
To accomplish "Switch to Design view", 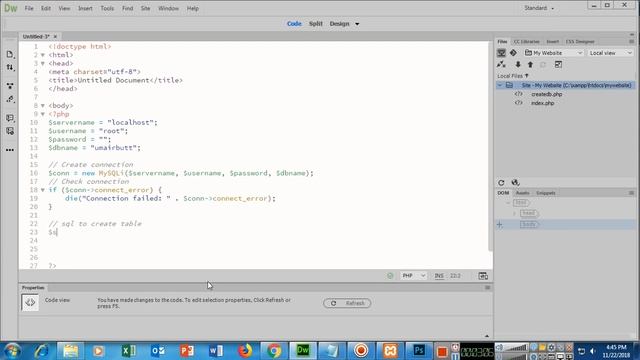I will (x=339, y=24).
